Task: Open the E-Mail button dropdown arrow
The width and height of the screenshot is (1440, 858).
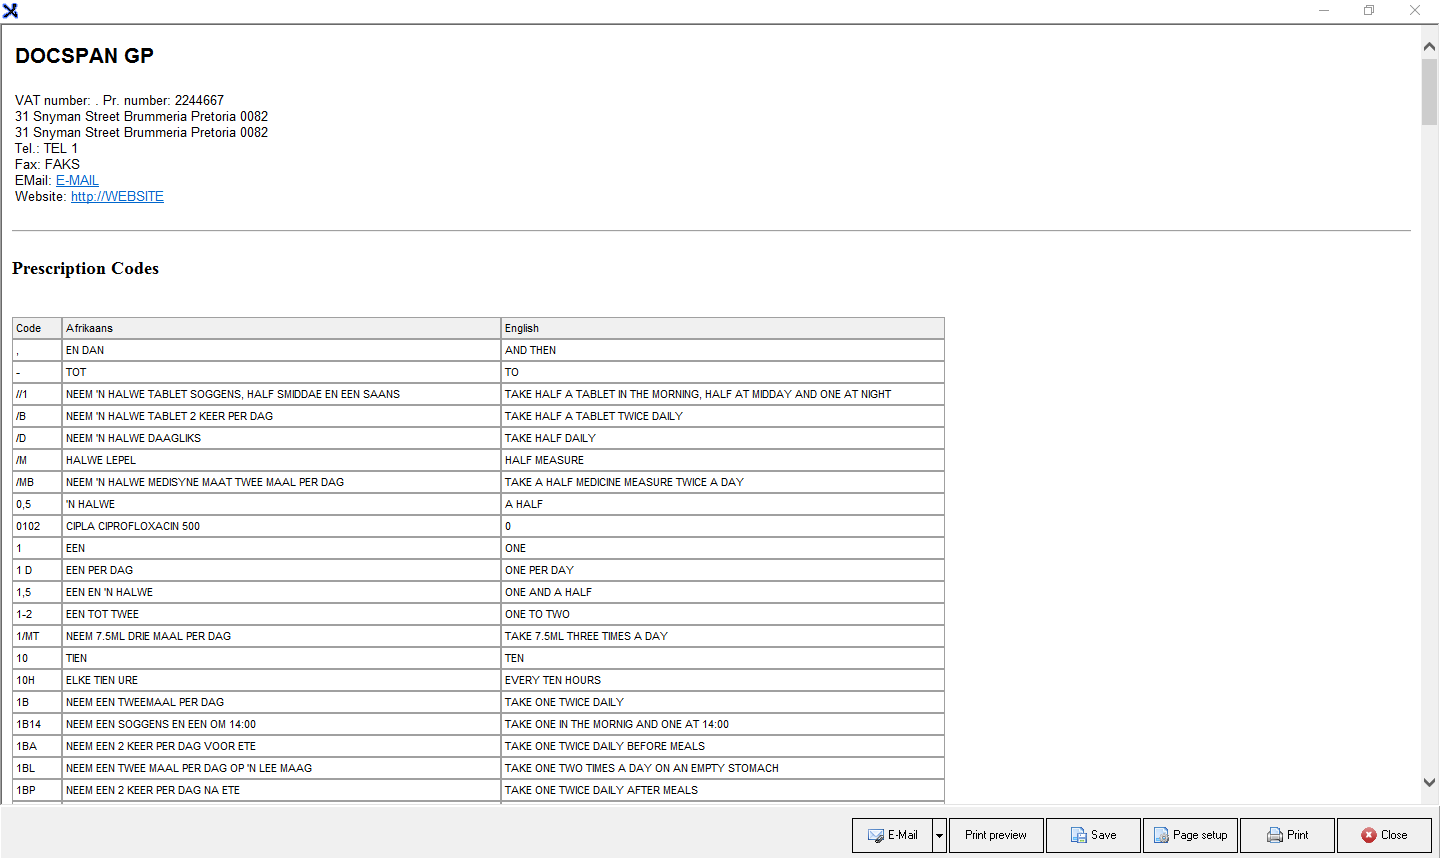Action: tap(939, 835)
